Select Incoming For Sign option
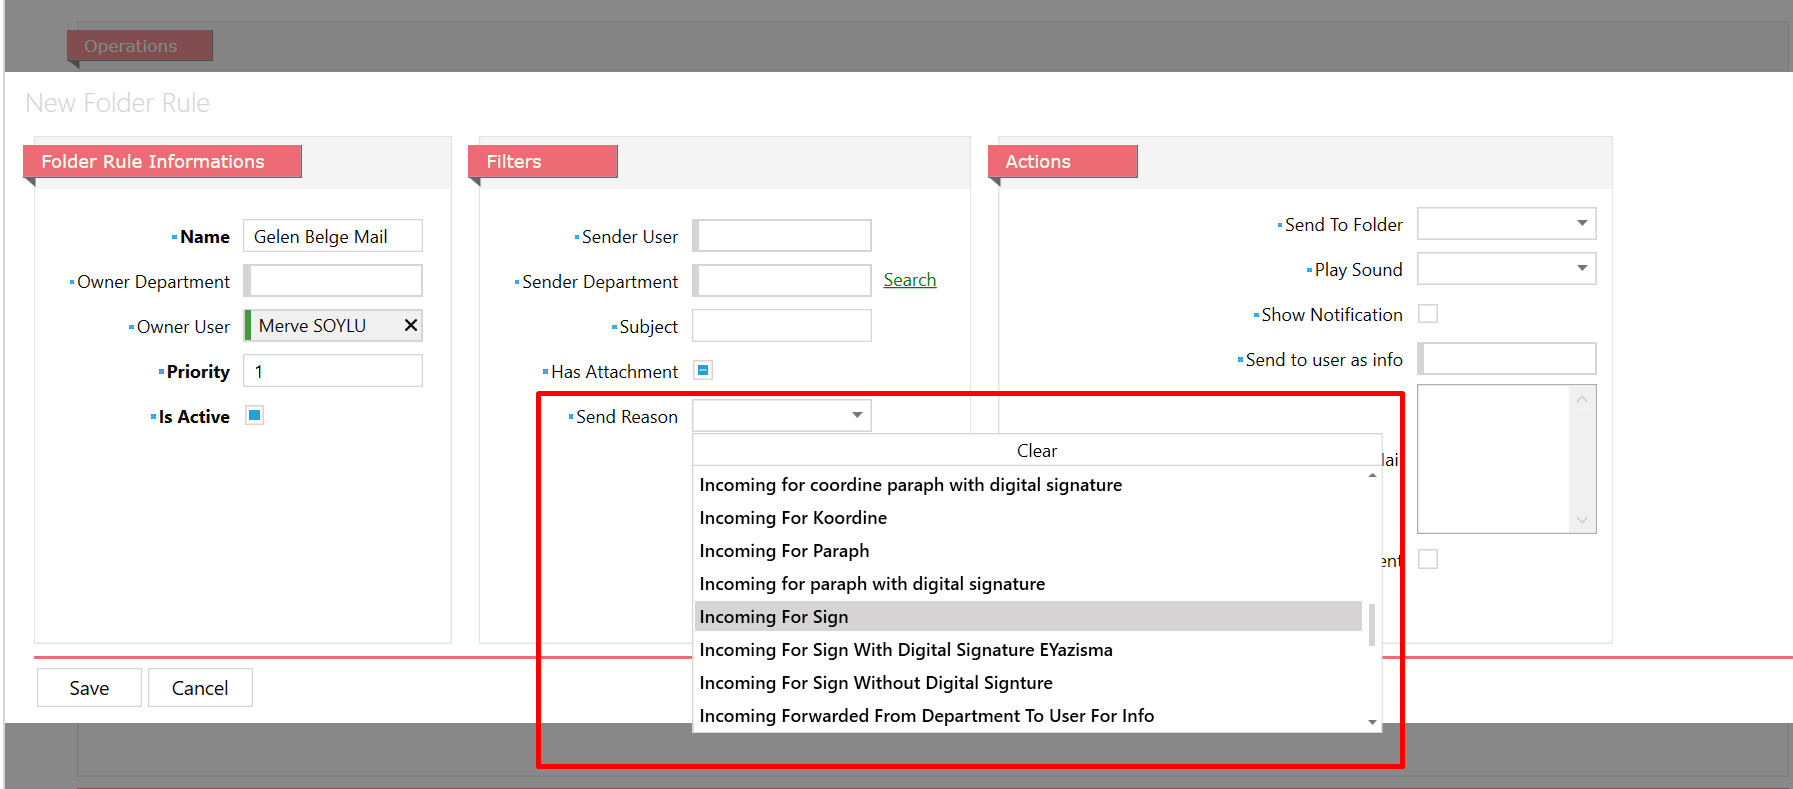Viewport: 1793px width, 789px height. click(x=774, y=617)
